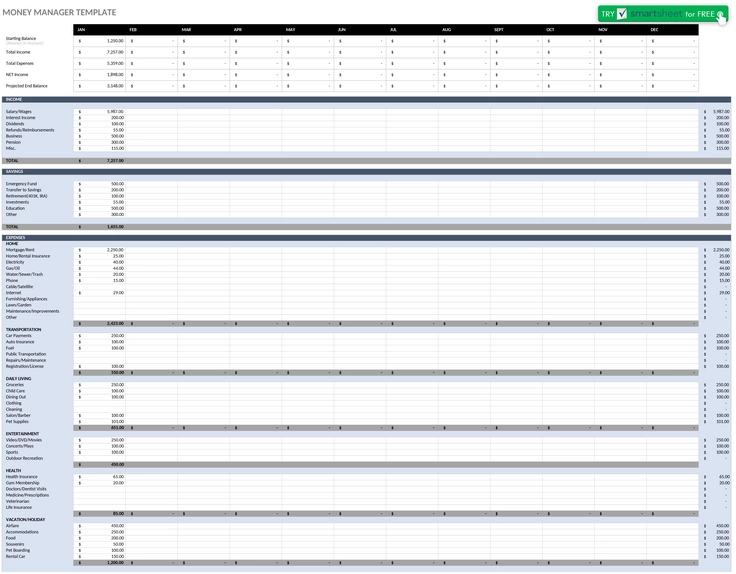The image size is (736, 574).
Task: Click the INCOME section header
Action: (x=366, y=99)
